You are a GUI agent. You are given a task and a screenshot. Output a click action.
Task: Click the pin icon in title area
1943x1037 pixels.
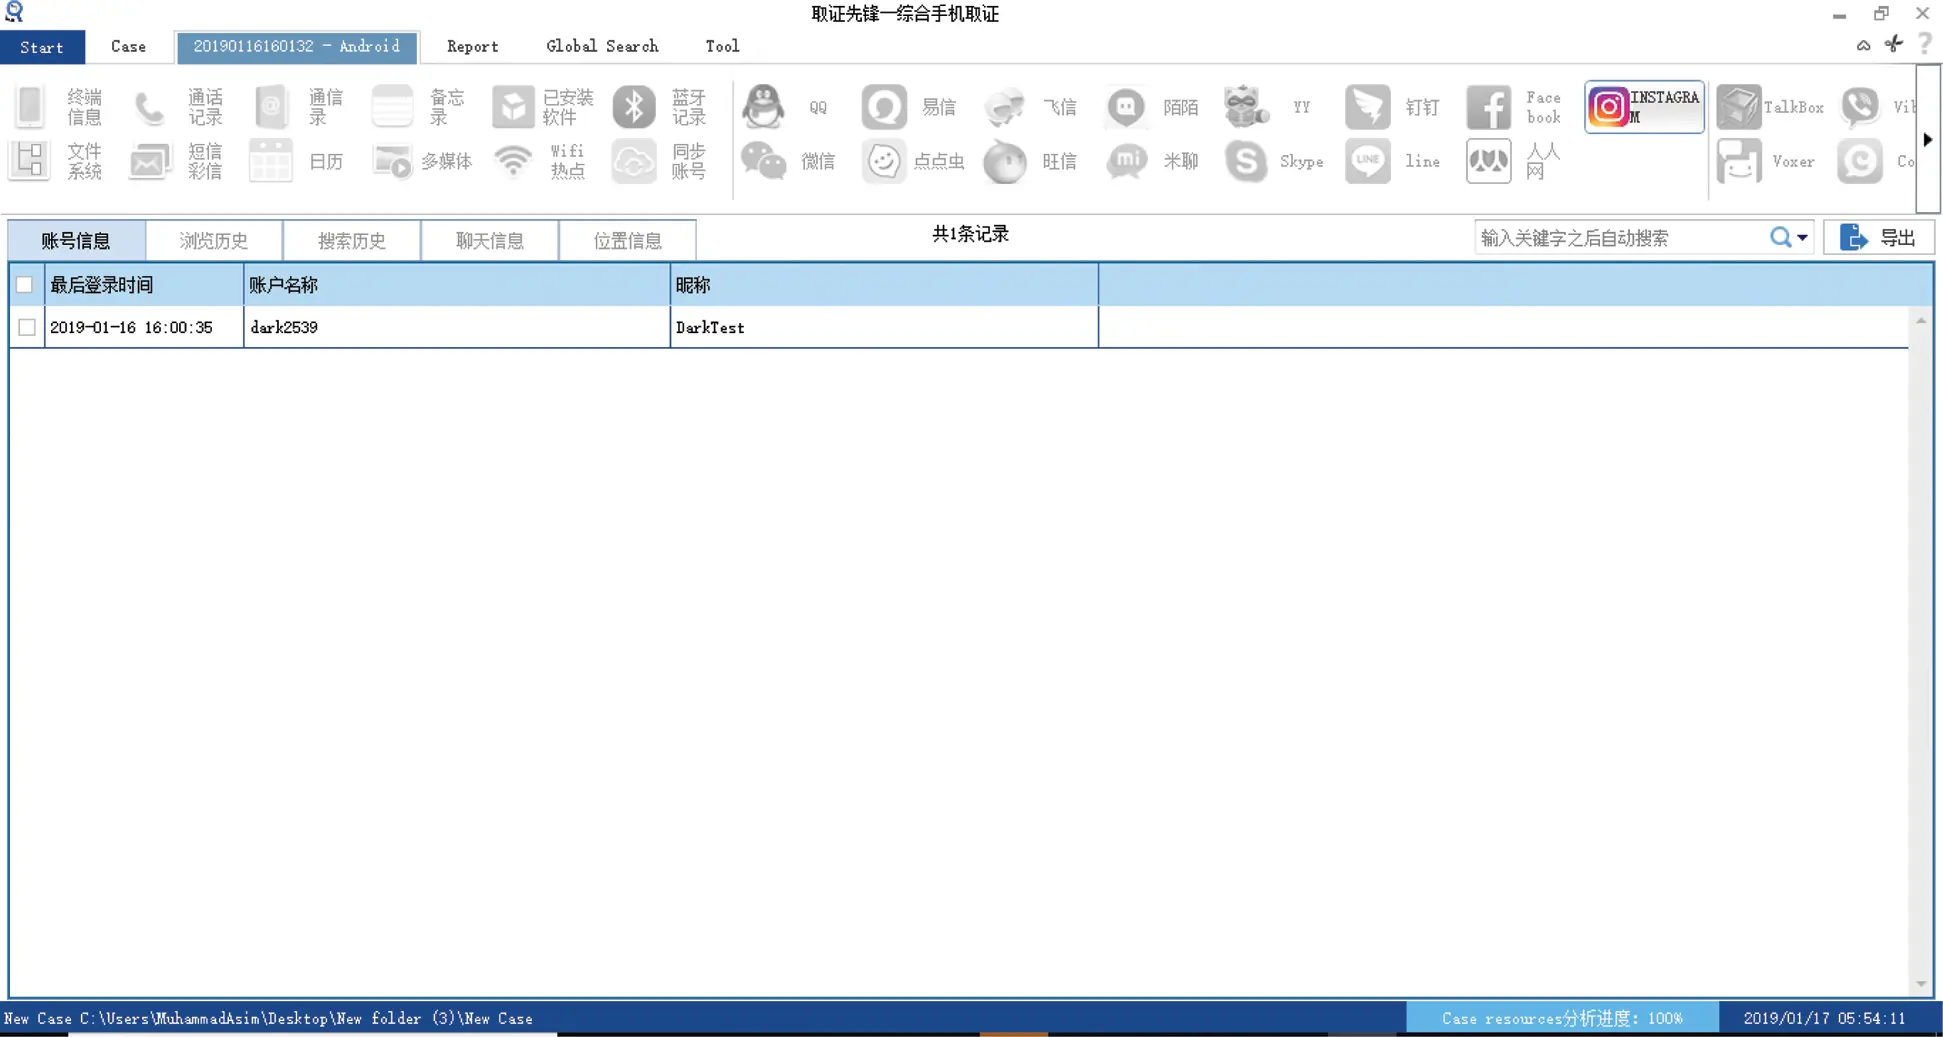click(x=1894, y=44)
